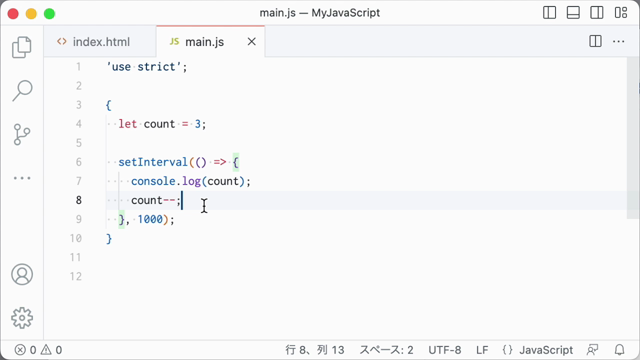Click line number 12 in gutter
Image resolution: width=640 pixels, height=360 pixels.
(76, 276)
